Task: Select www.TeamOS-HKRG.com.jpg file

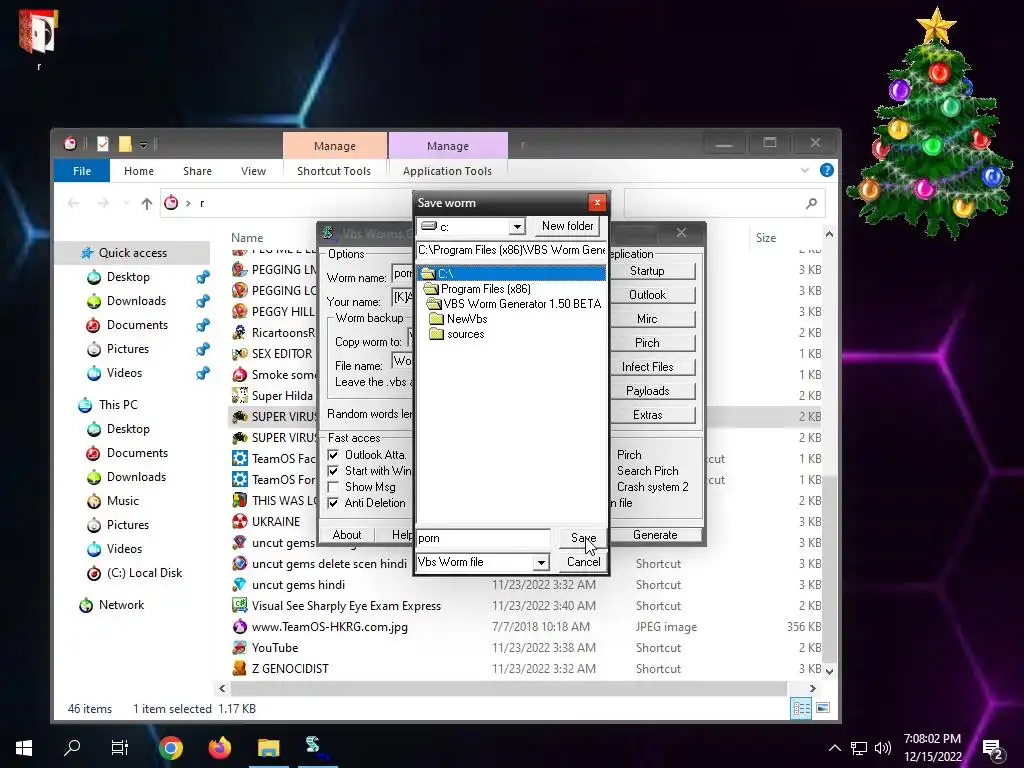Action: 330,627
